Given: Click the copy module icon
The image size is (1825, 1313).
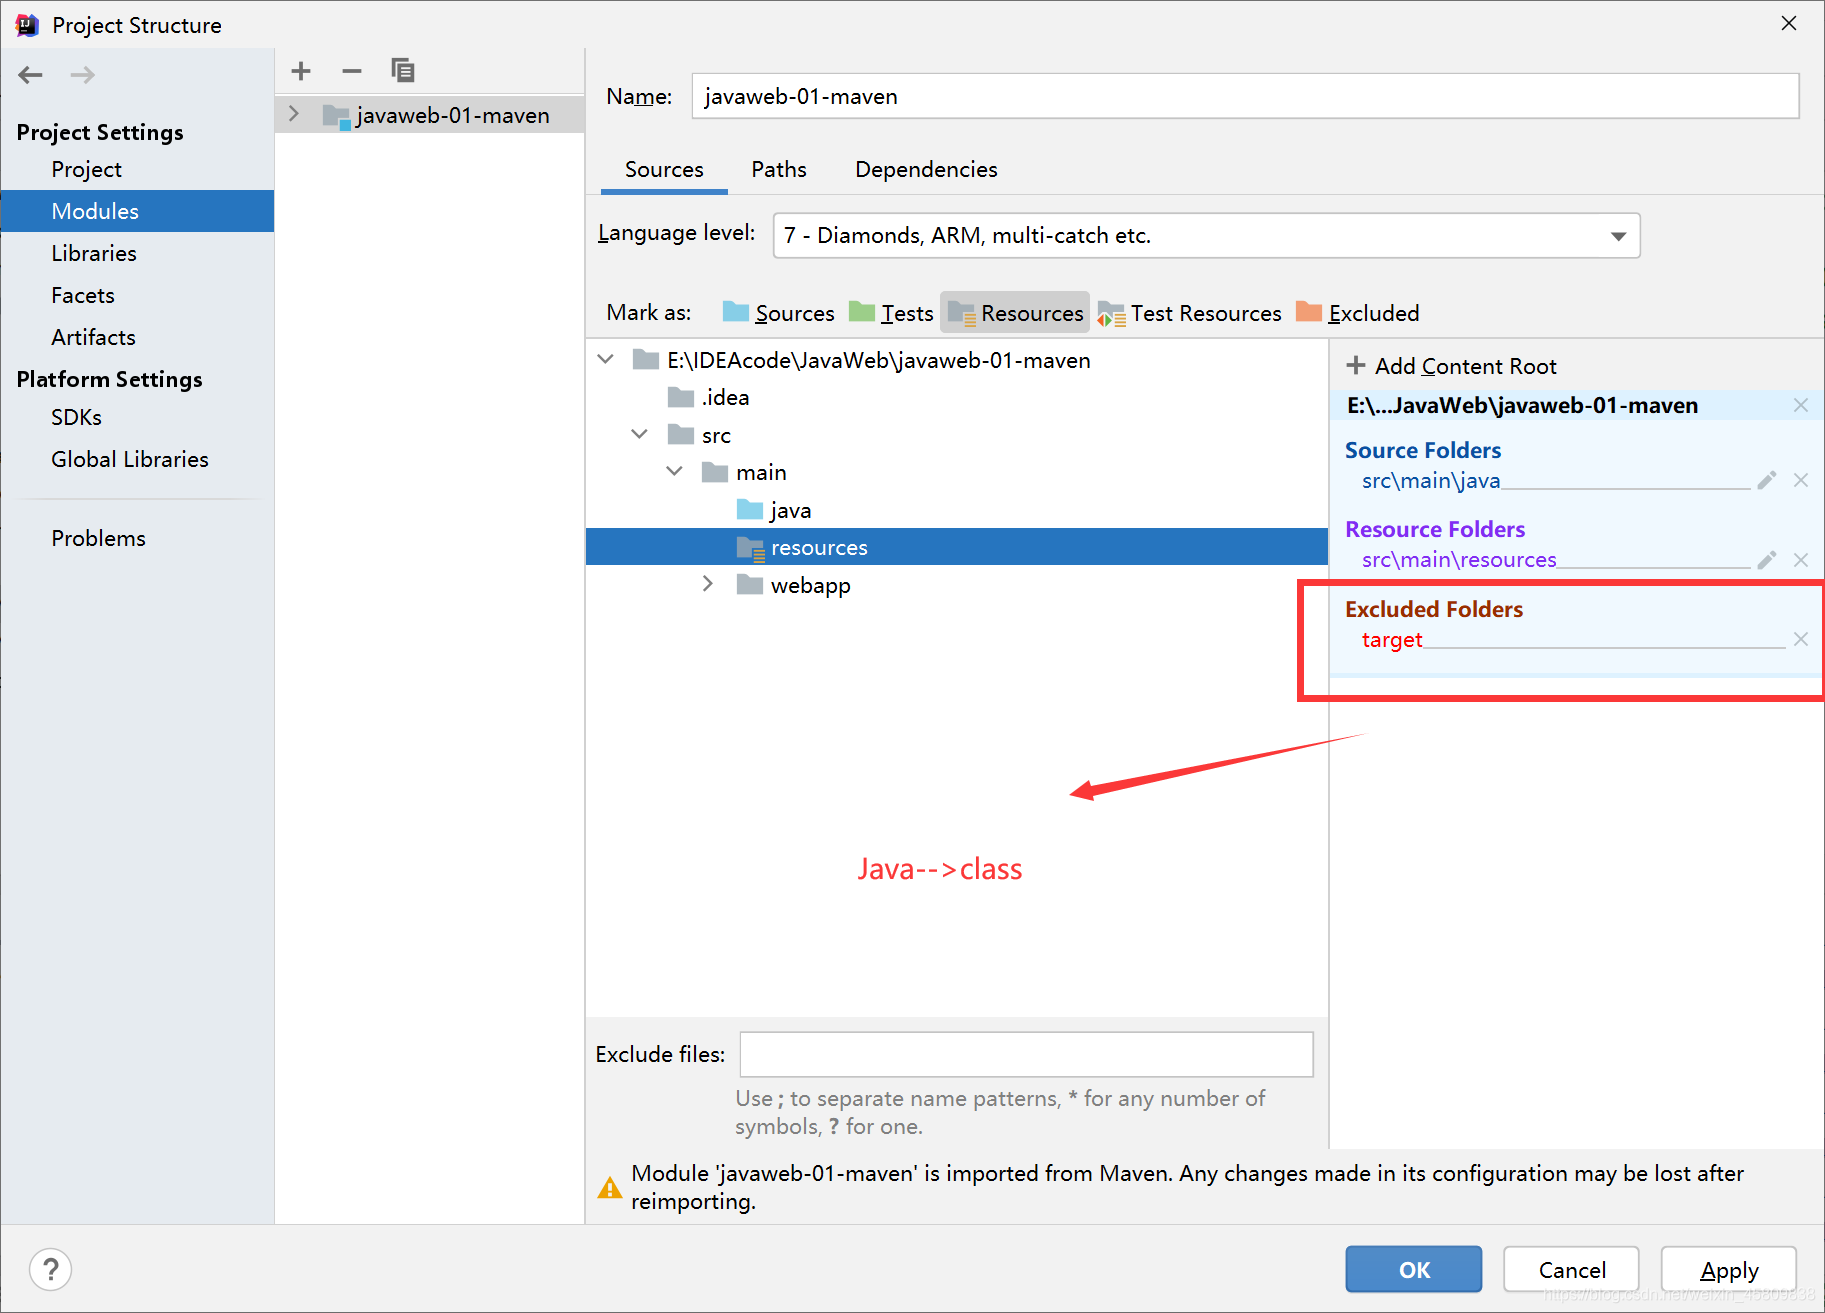Looking at the screenshot, I should (x=403, y=71).
